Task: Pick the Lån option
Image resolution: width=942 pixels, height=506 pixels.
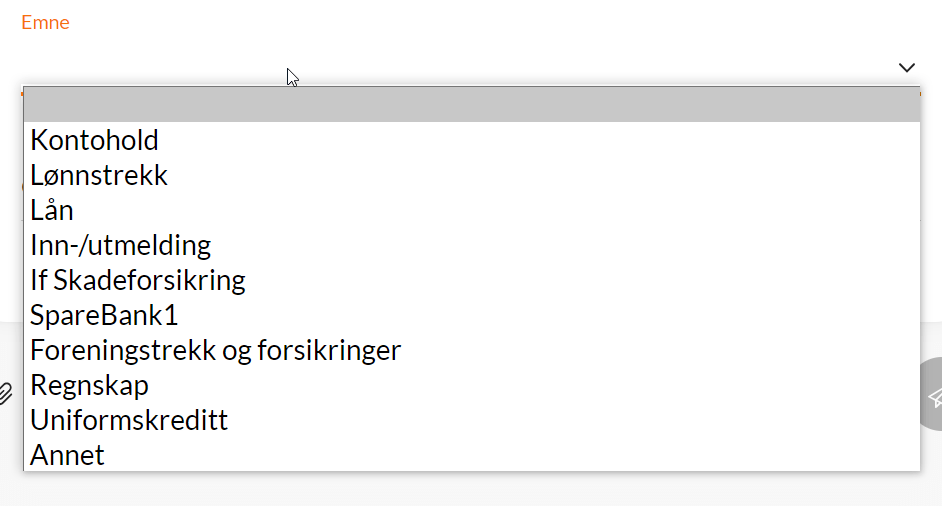Action: pyautogui.click(x=52, y=211)
